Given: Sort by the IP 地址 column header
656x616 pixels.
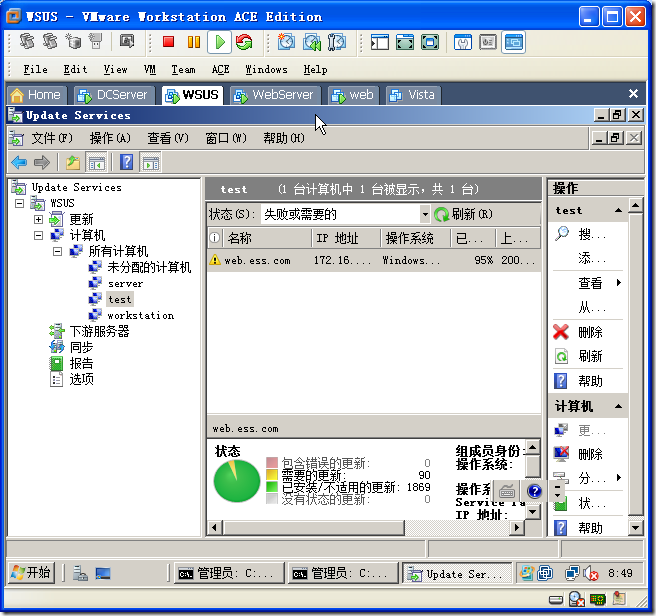Looking at the screenshot, I should pyautogui.click(x=346, y=238).
